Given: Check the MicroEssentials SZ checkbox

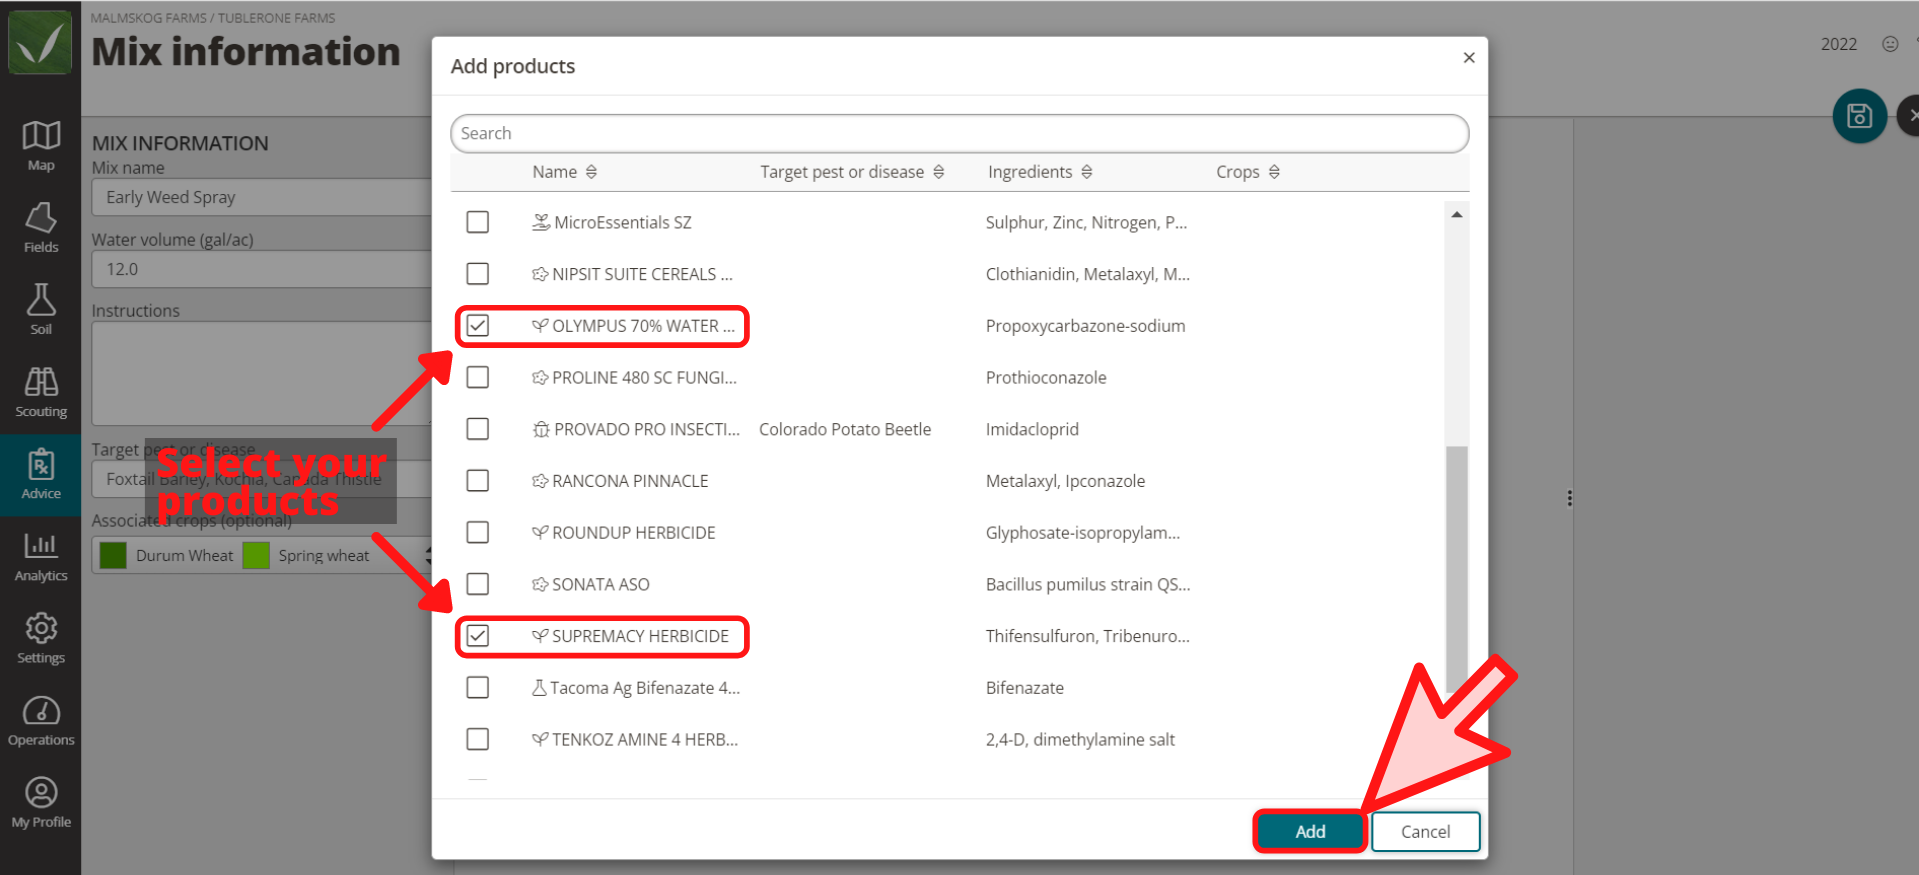Looking at the screenshot, I should point(478,222).
